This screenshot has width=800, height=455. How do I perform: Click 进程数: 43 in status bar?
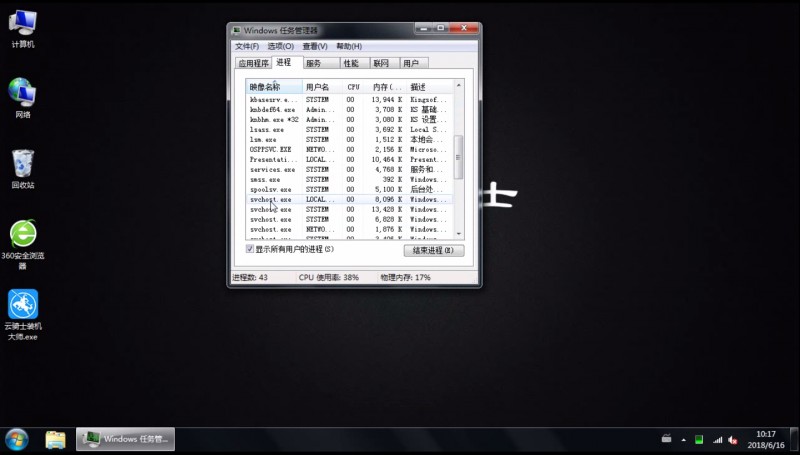pos(250,277)
